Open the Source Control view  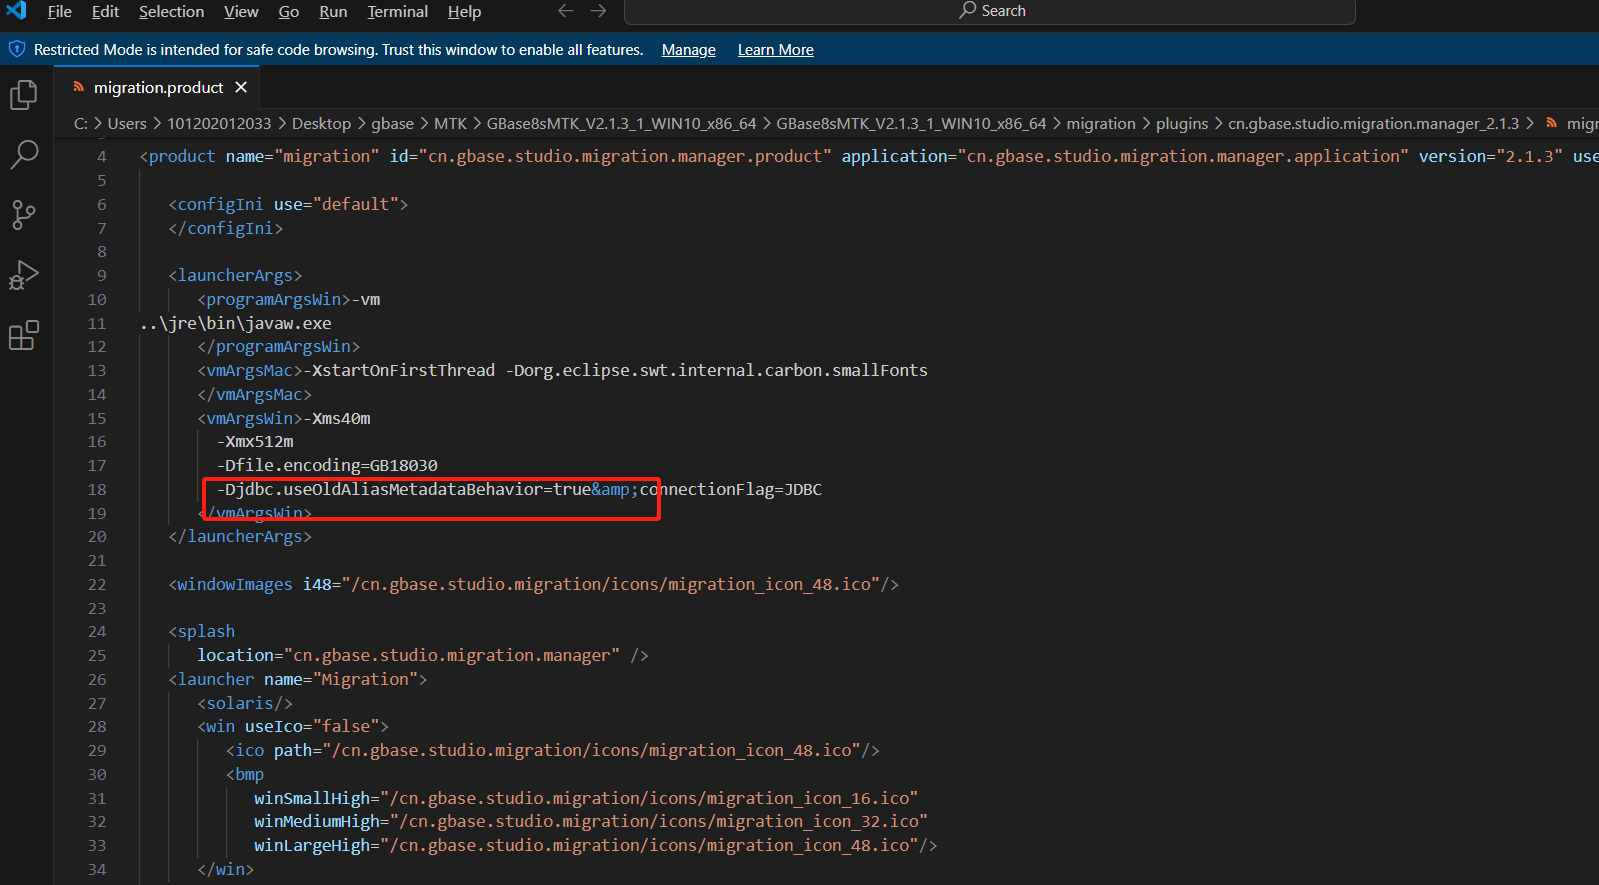pos(24,214)
